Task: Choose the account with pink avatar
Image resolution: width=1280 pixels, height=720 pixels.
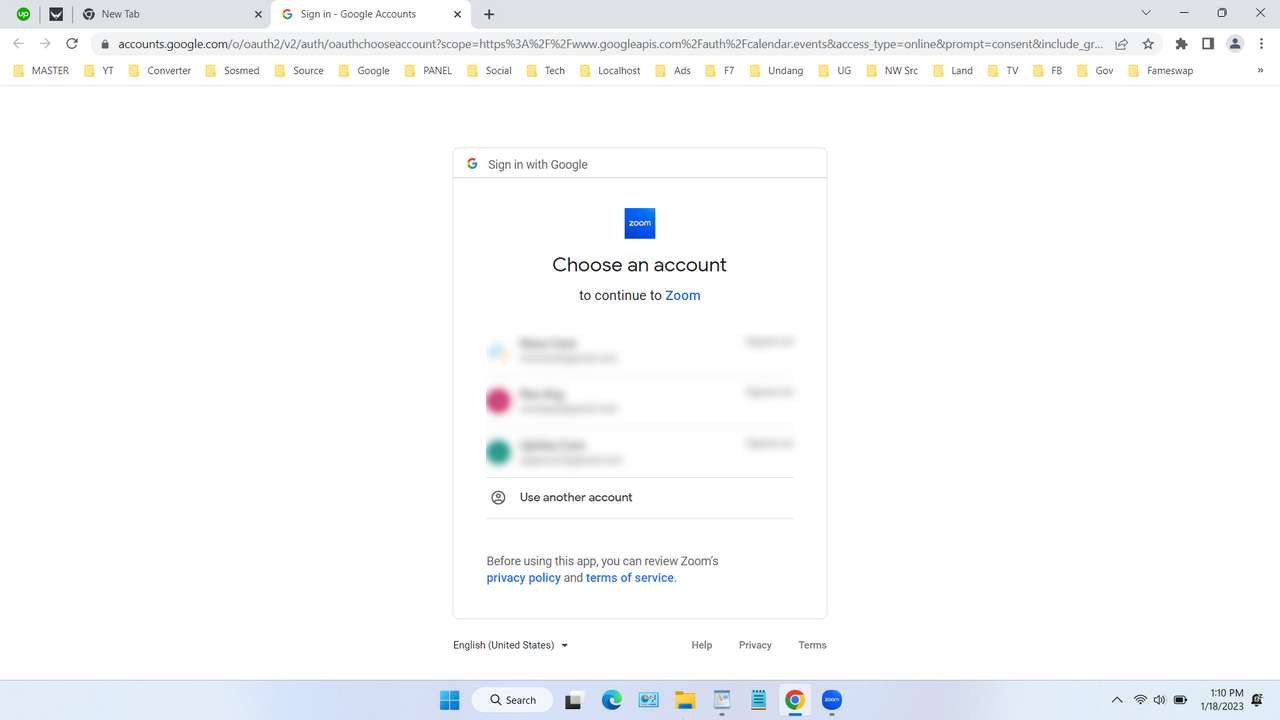Action: 640,401
